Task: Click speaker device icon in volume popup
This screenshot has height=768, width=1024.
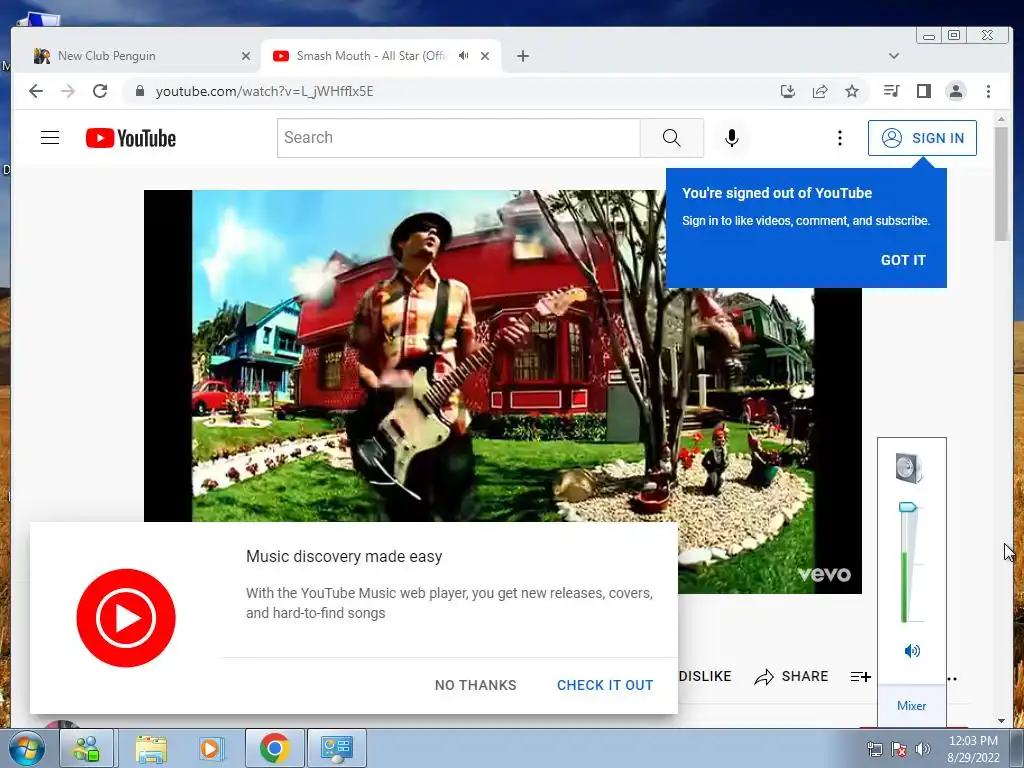Action: pyautogui.click(x=909, y=468)
